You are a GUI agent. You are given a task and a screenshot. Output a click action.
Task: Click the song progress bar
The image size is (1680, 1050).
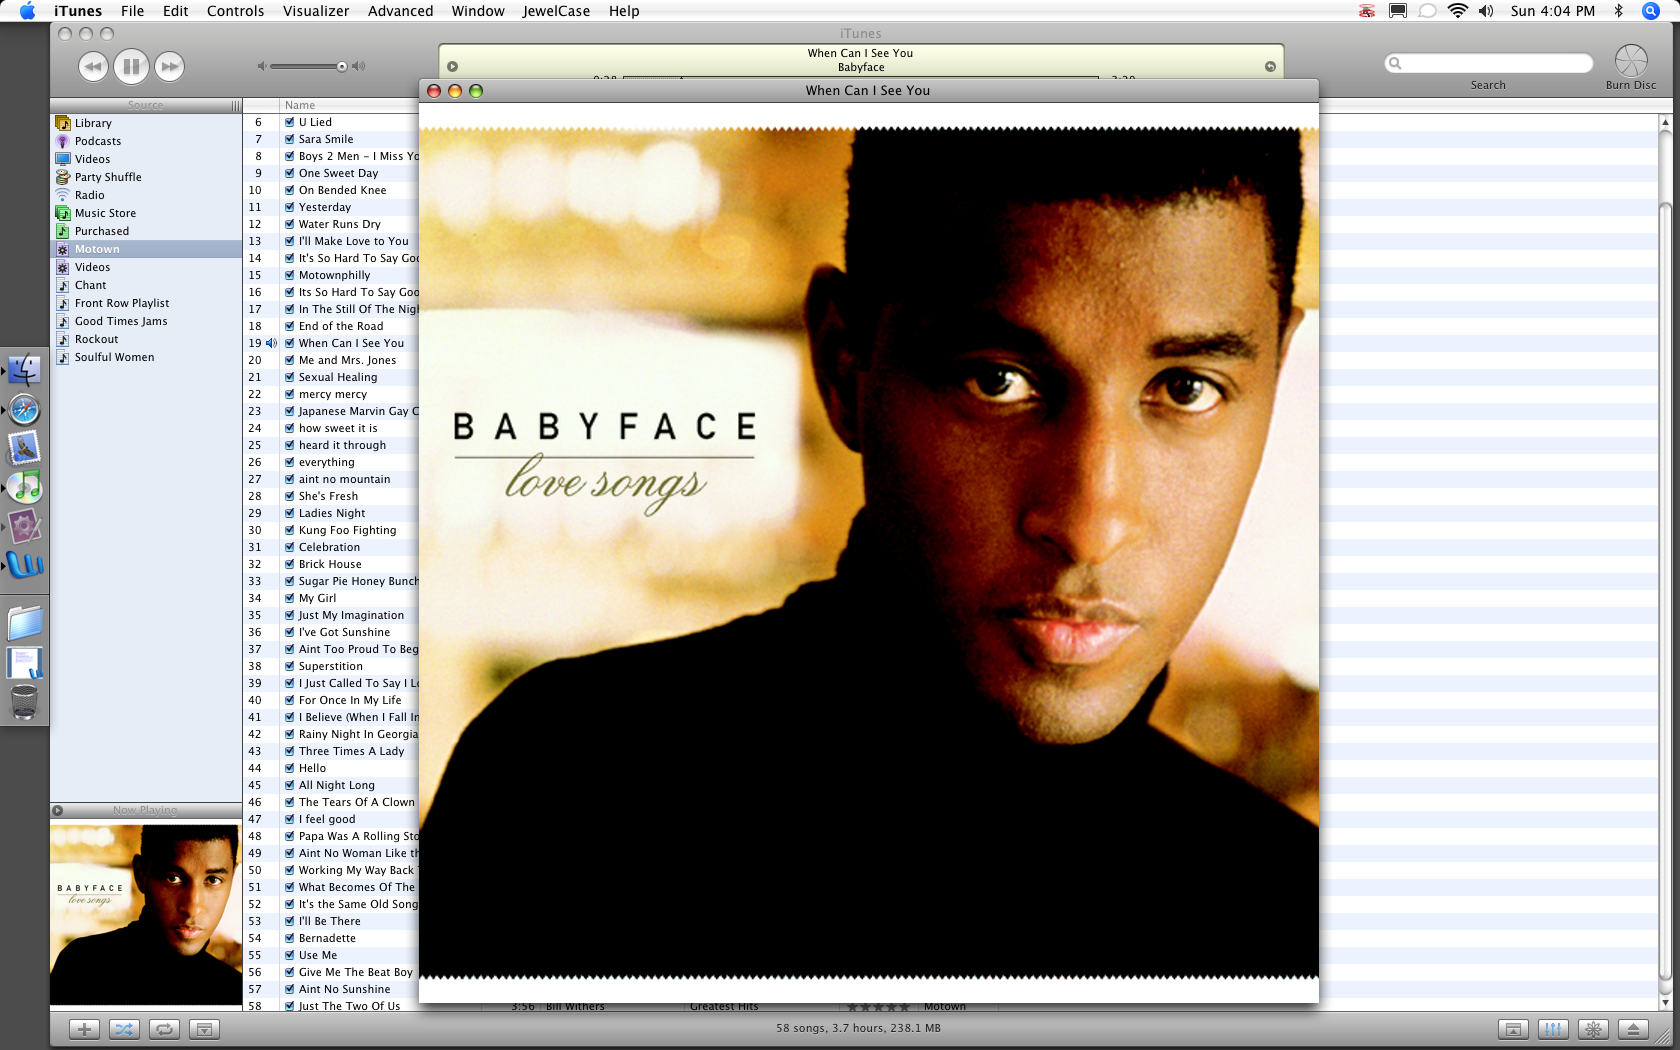(x=861, y=77)
